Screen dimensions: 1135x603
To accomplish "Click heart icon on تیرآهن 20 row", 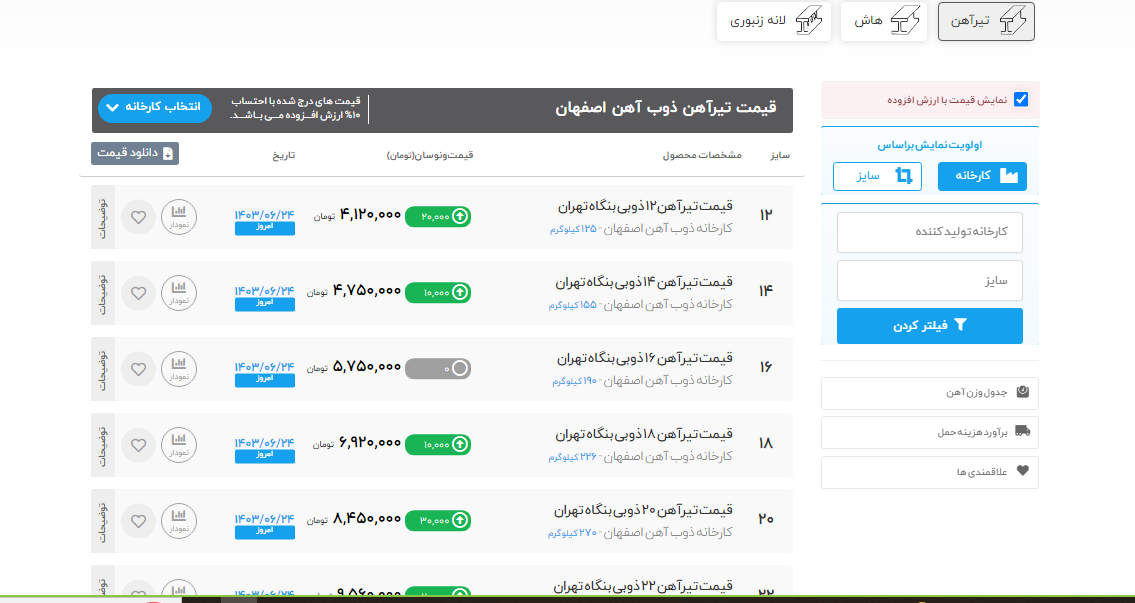I will click(138, 521).
